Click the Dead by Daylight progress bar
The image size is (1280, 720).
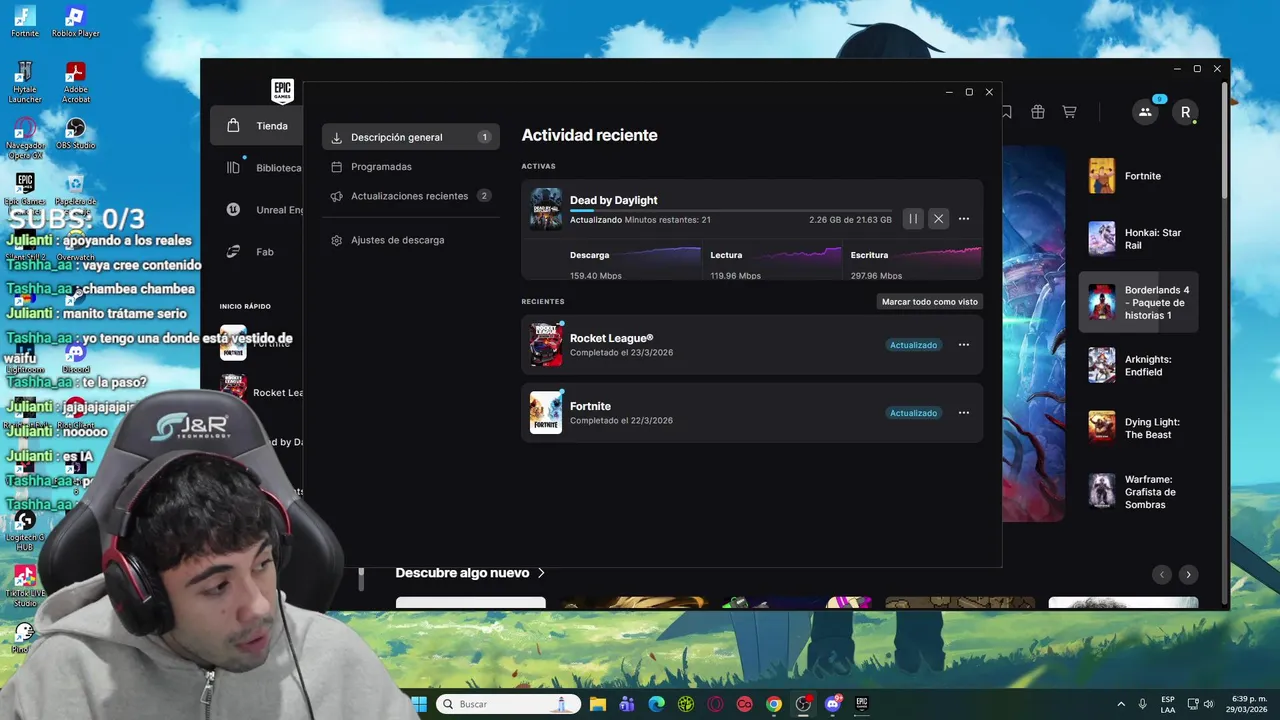(731, 210)
